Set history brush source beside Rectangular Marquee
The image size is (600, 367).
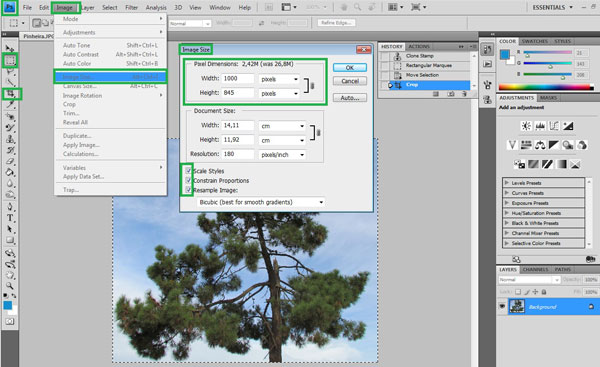point(385,65)
